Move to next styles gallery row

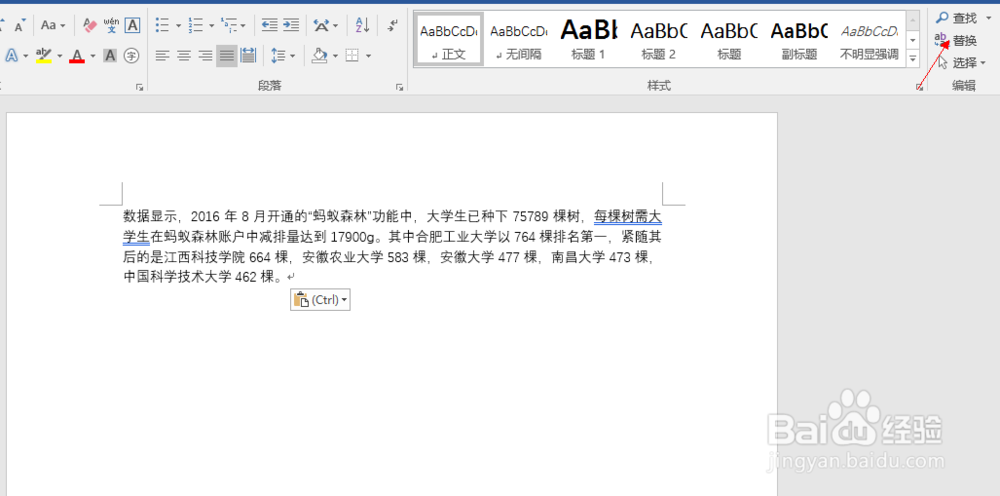point(913,41)
